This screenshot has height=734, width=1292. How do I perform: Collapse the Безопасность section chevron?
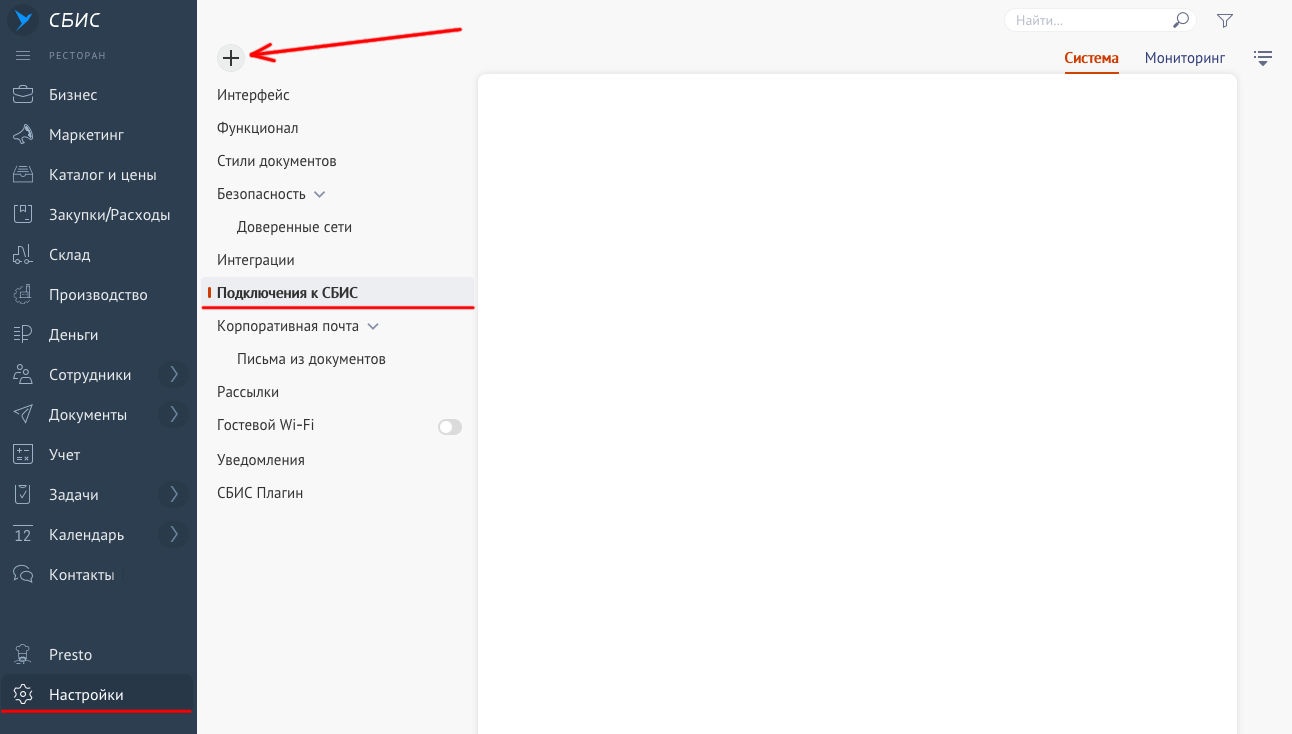[x=320, y=194]
